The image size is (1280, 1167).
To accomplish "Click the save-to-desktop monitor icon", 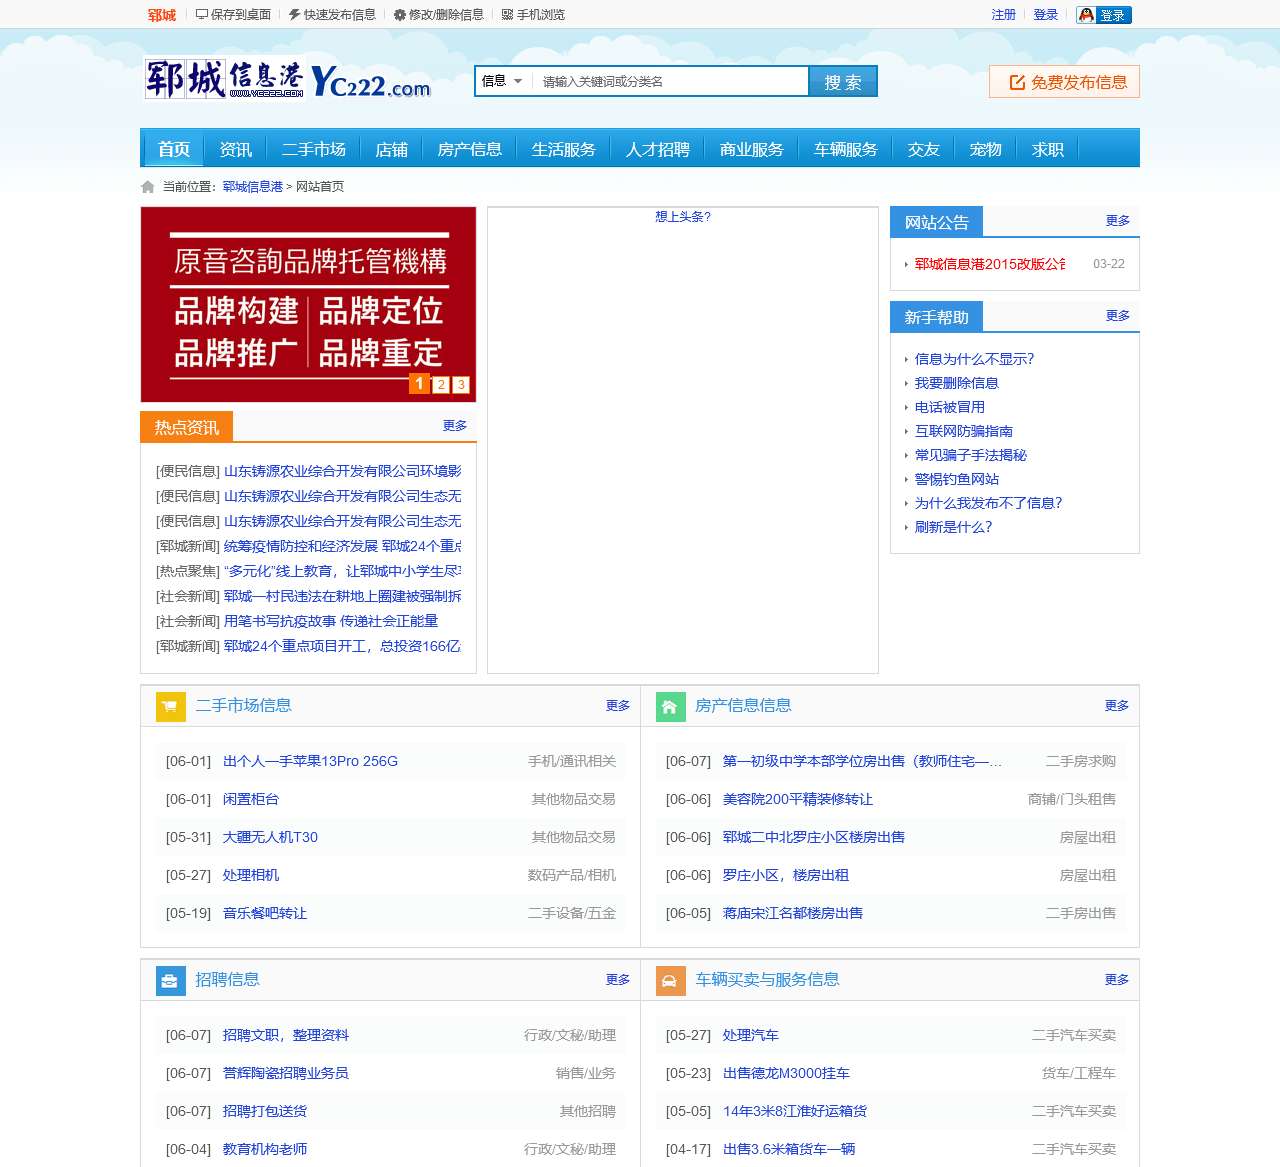I will [x=203, y=14].
